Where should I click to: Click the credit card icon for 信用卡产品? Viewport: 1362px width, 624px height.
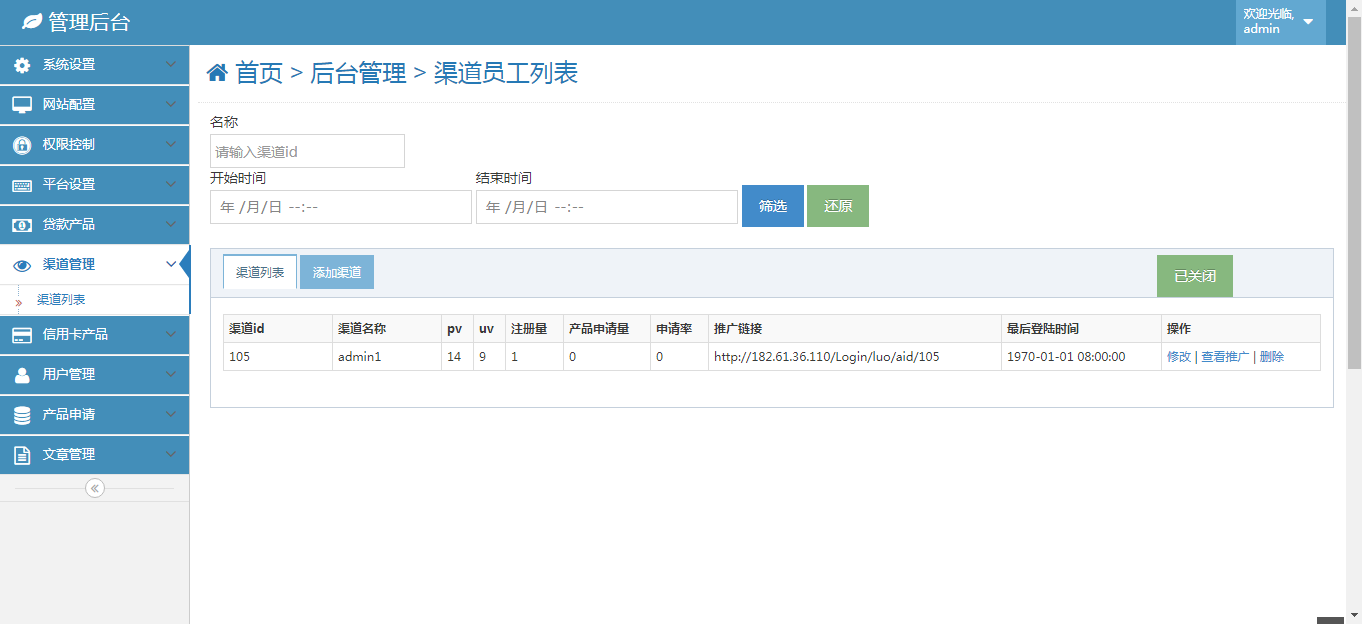click(x=22, y=335)
